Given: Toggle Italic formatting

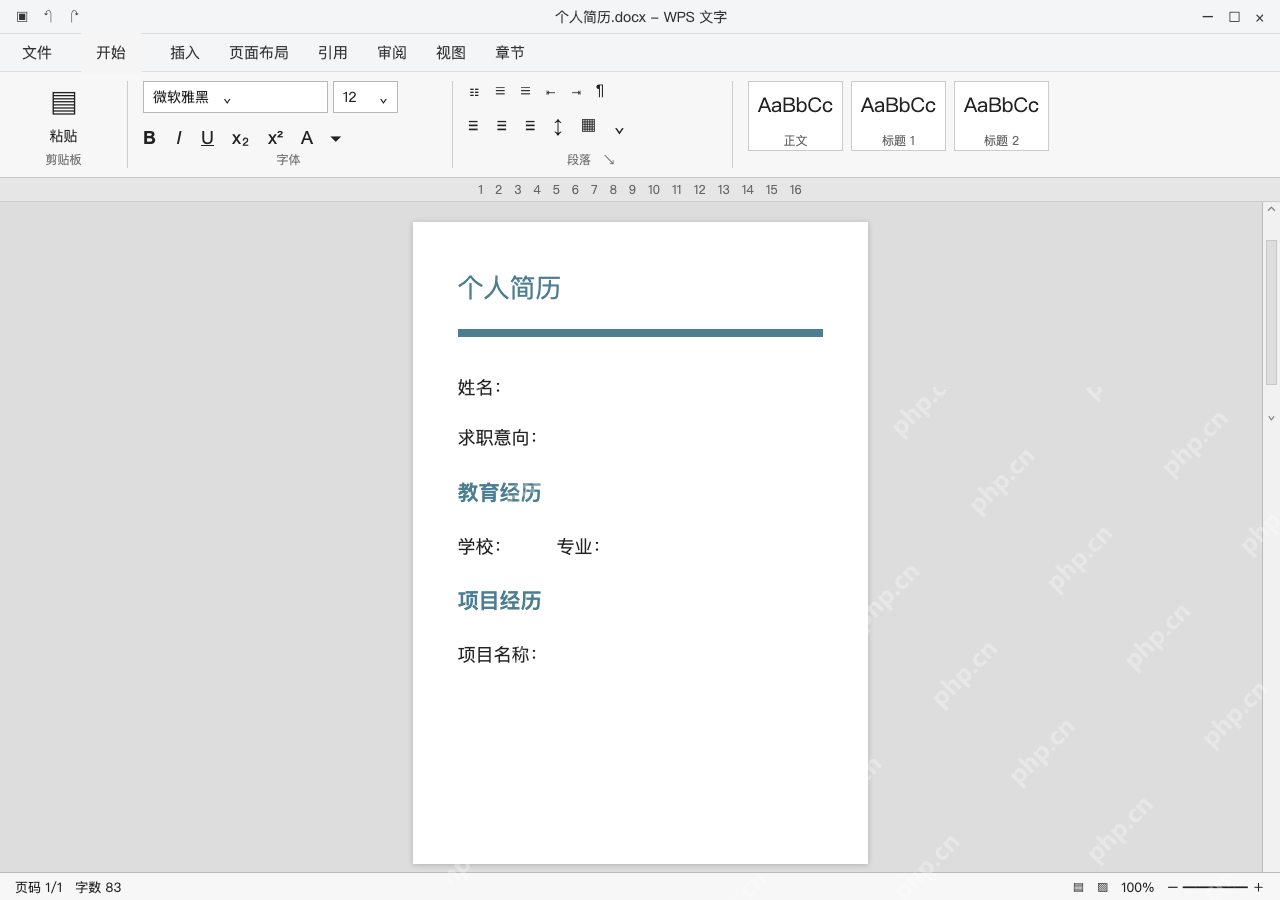Looking at the screenshot, I should click(179, 138).
